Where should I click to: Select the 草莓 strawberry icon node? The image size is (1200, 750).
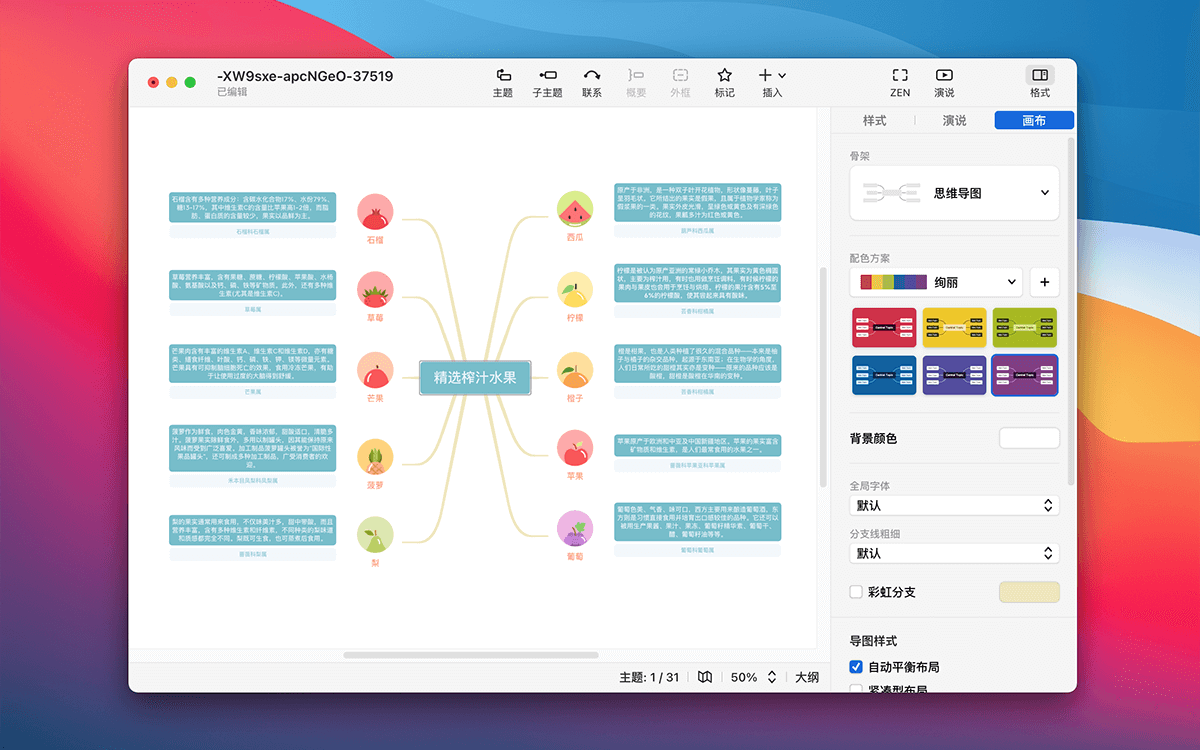pyautogui.click(x=375, y=289)
